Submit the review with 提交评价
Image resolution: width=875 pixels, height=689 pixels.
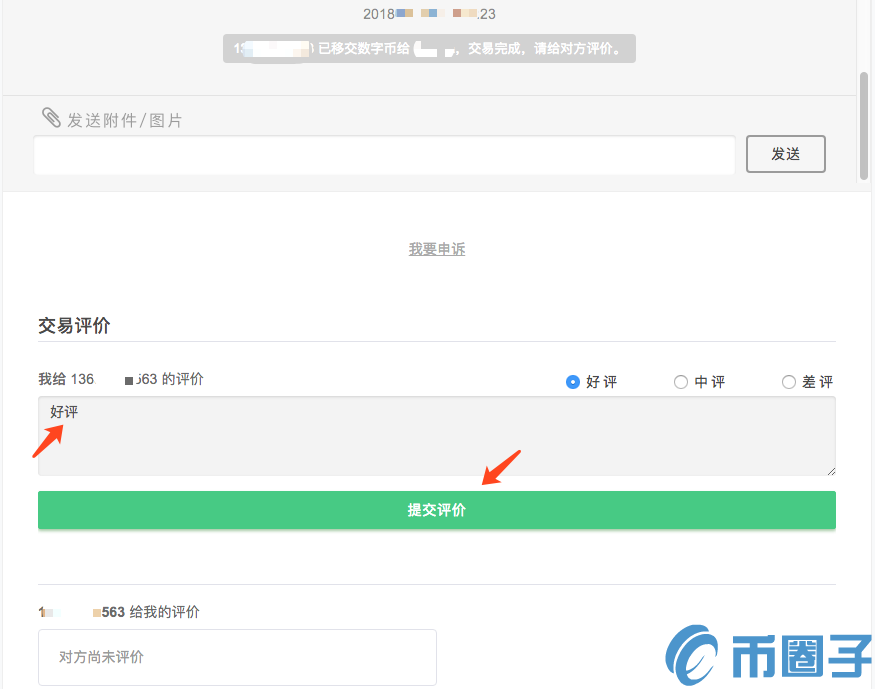tap(437, 510)
